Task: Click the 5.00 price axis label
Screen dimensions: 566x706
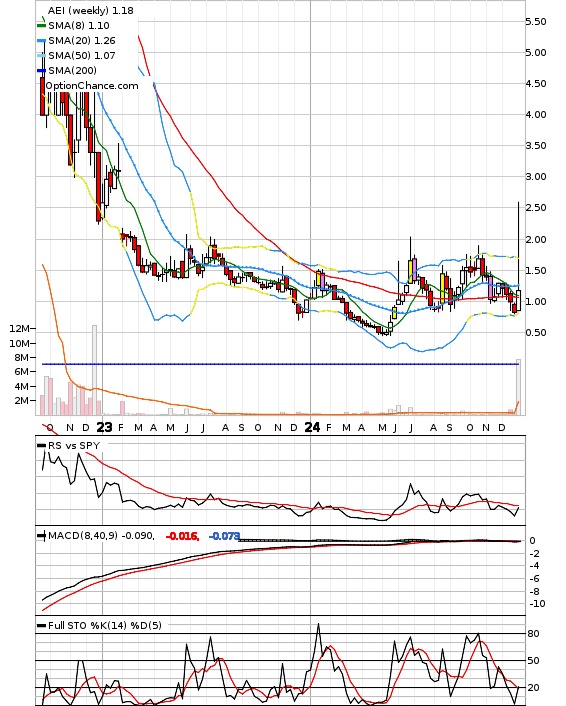Action: pos(536,53)
